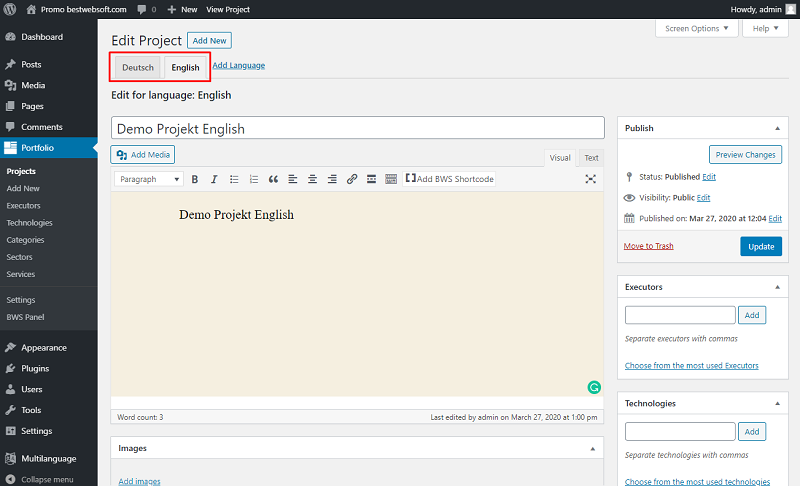Screen dimensions: 800x486
Task: Click Add BWS Shortcode button
Action: (449, 179)
